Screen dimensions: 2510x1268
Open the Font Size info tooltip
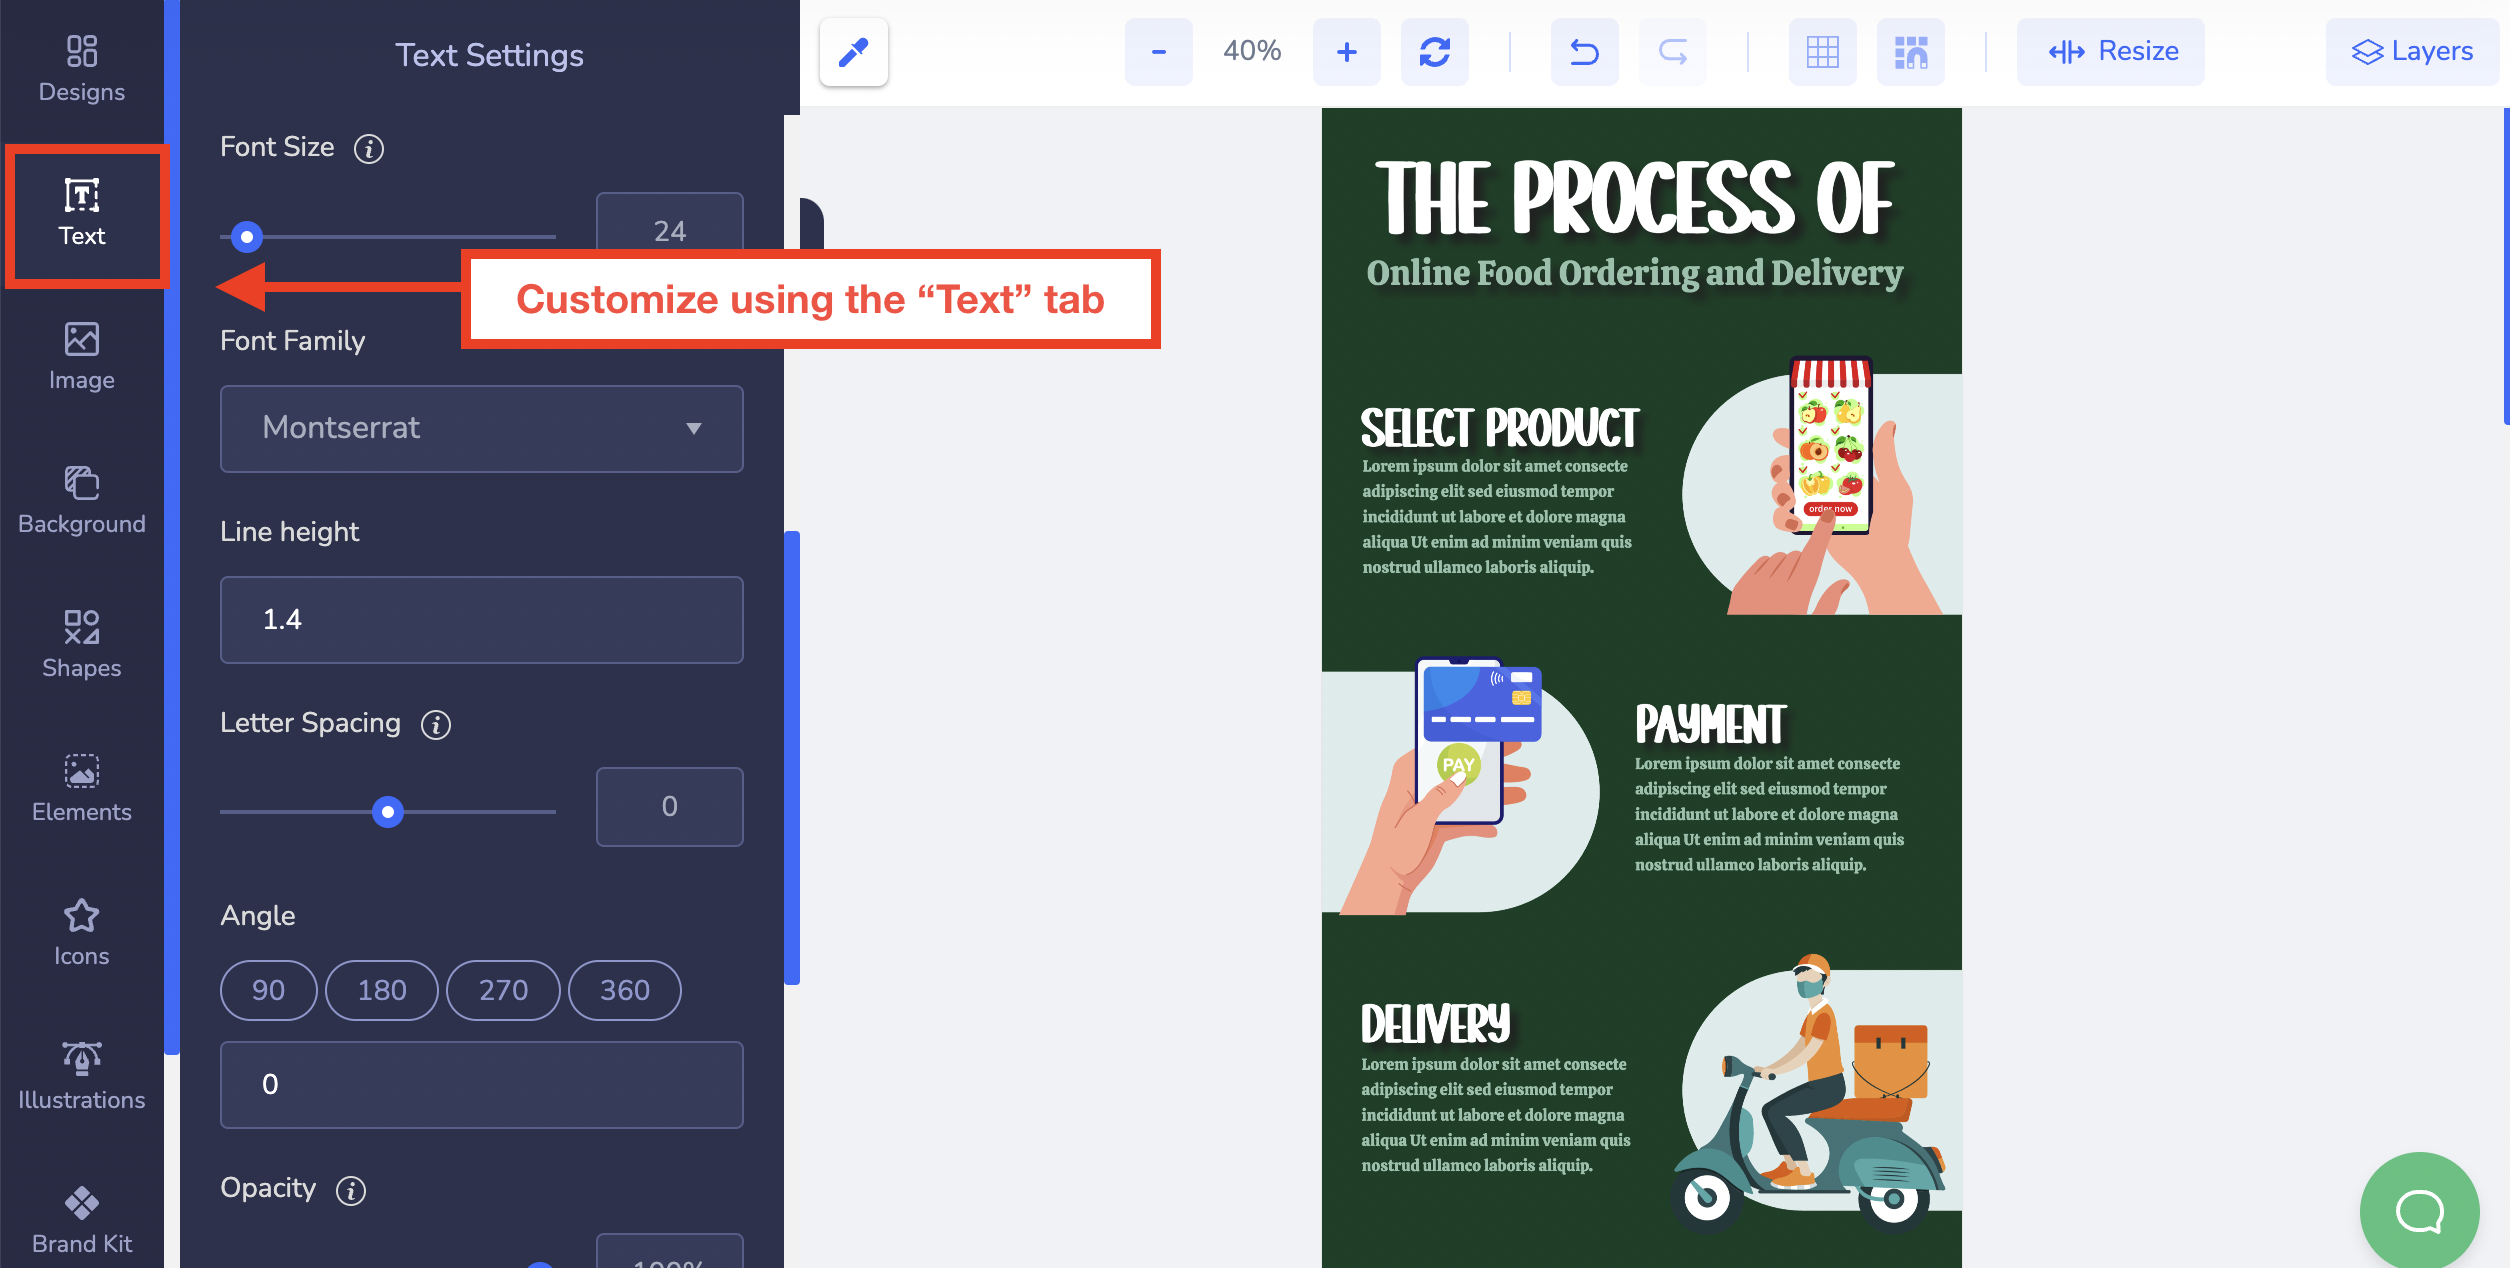click(x=368, y=148)
